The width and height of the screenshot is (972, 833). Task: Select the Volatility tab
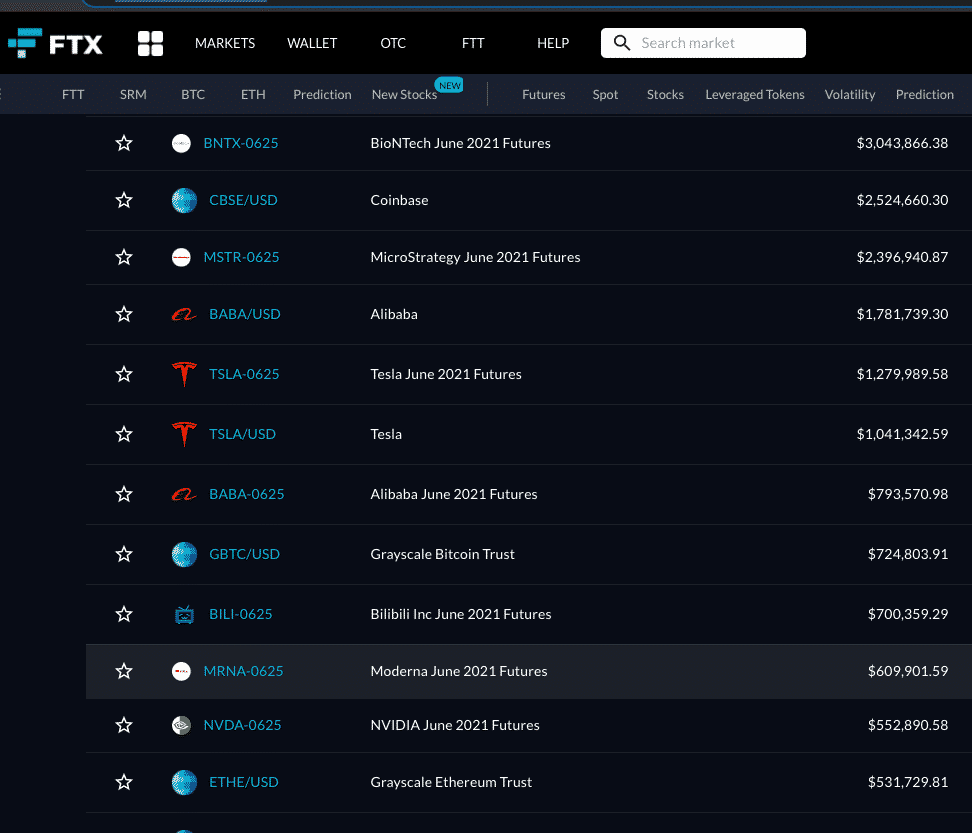pos(850,95)
